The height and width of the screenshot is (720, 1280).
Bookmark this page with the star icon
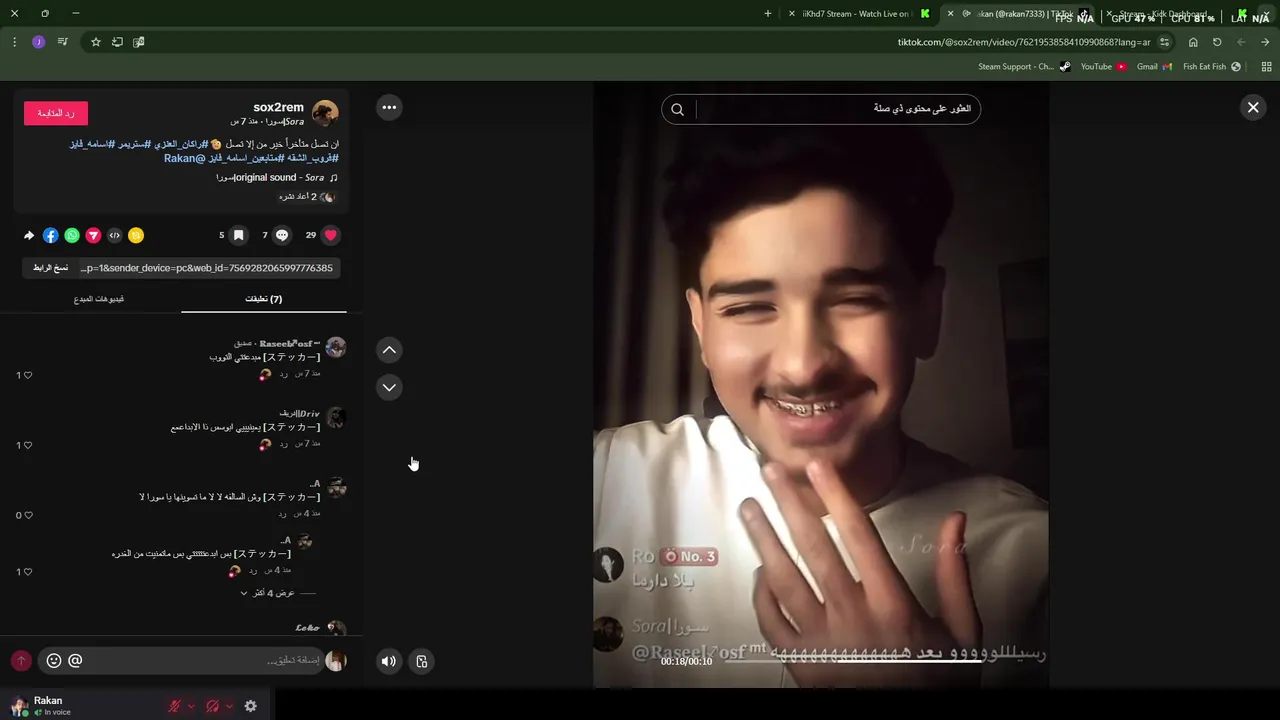96,42
